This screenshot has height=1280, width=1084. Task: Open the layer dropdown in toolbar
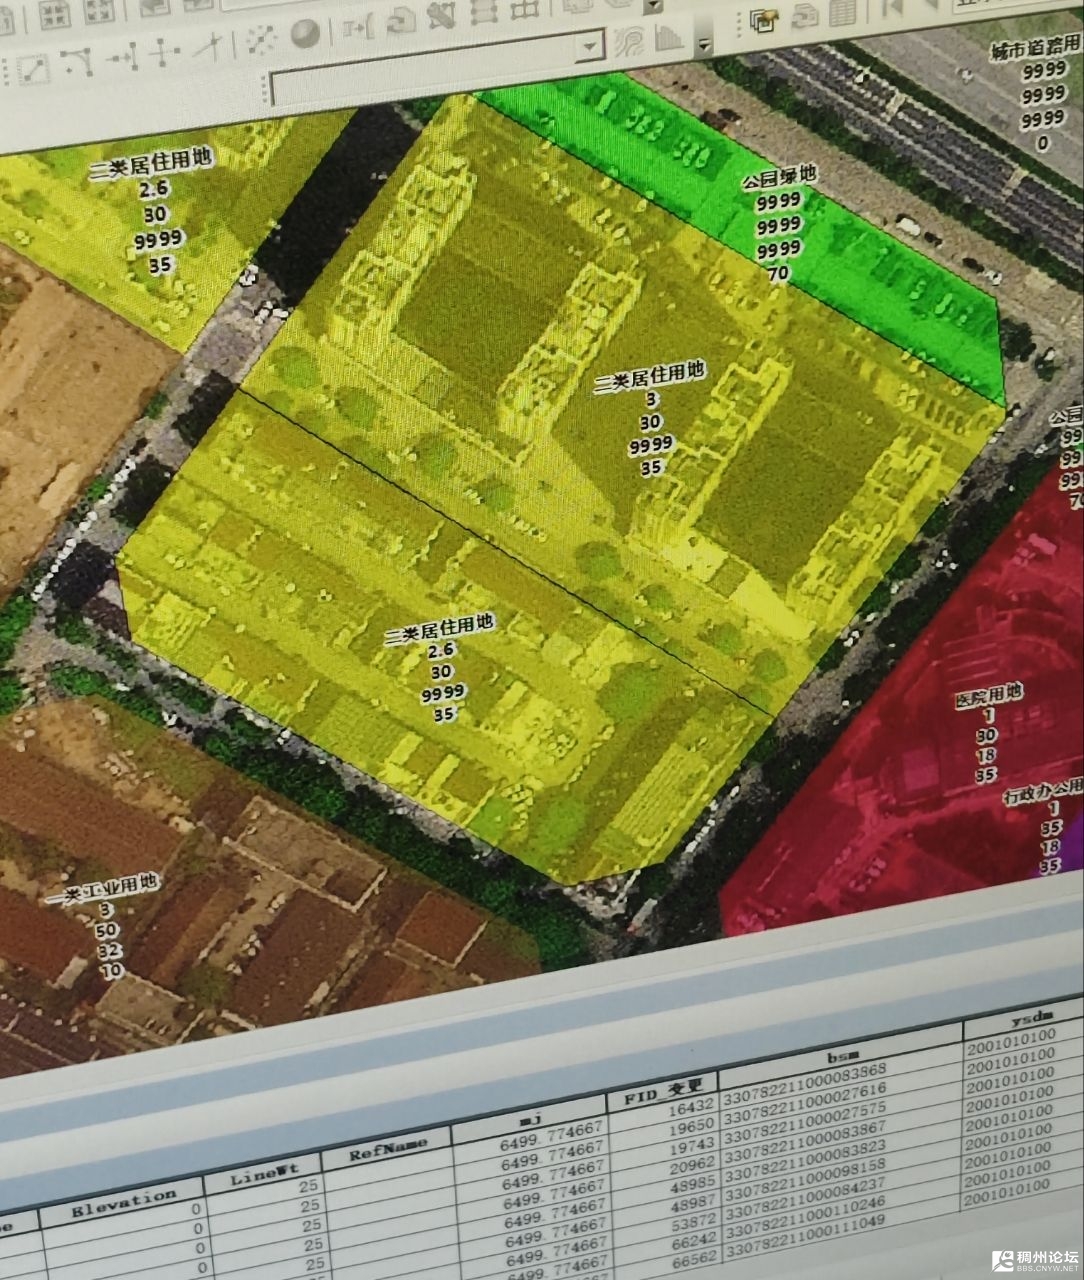(x=590, y=45)
